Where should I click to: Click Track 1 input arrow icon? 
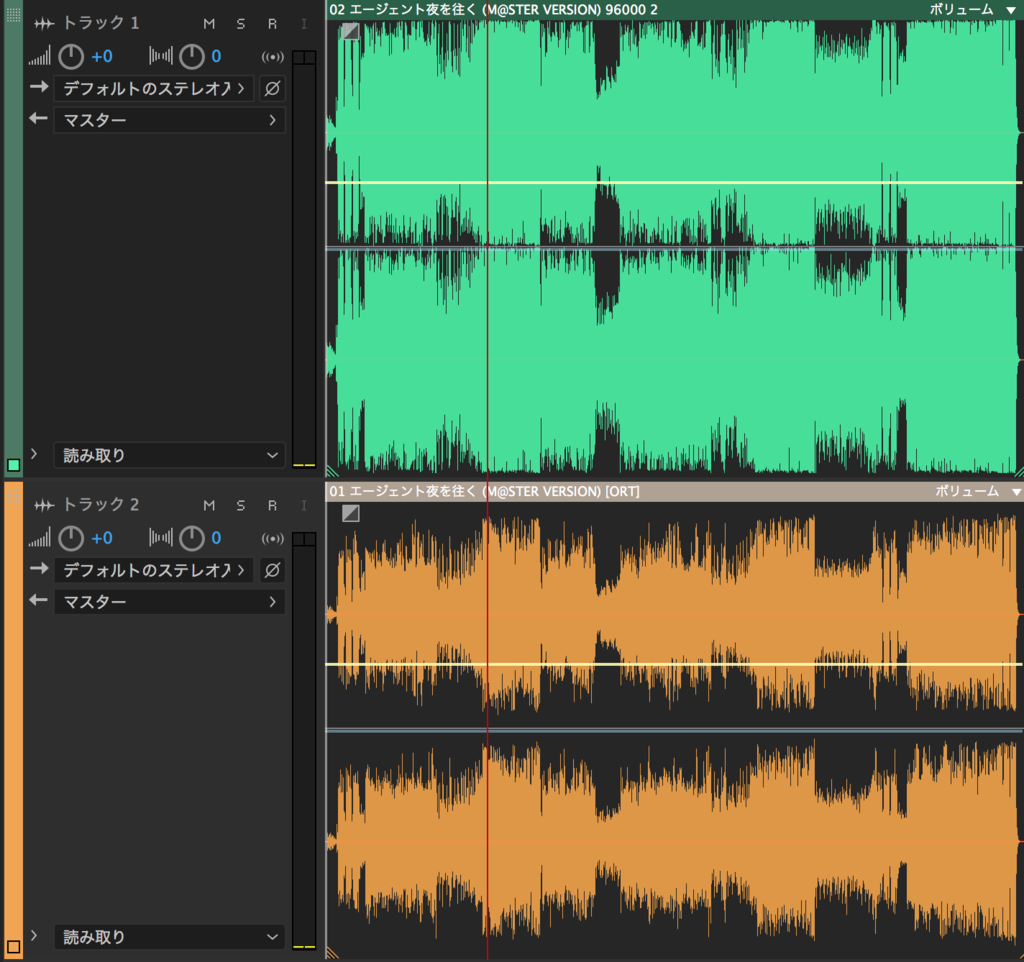(39, 86)
